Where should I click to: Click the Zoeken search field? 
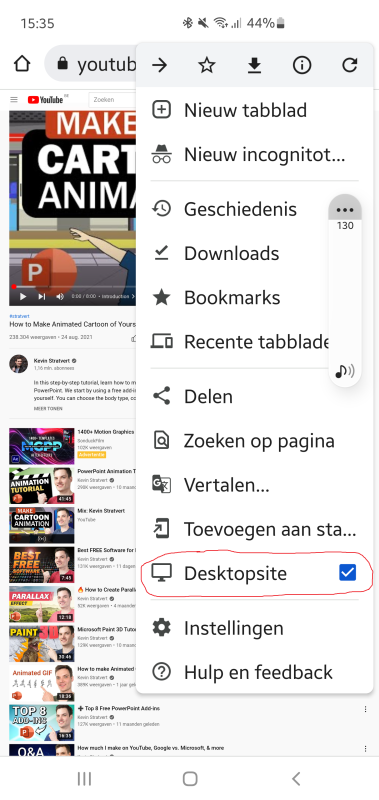pos(112,99)
